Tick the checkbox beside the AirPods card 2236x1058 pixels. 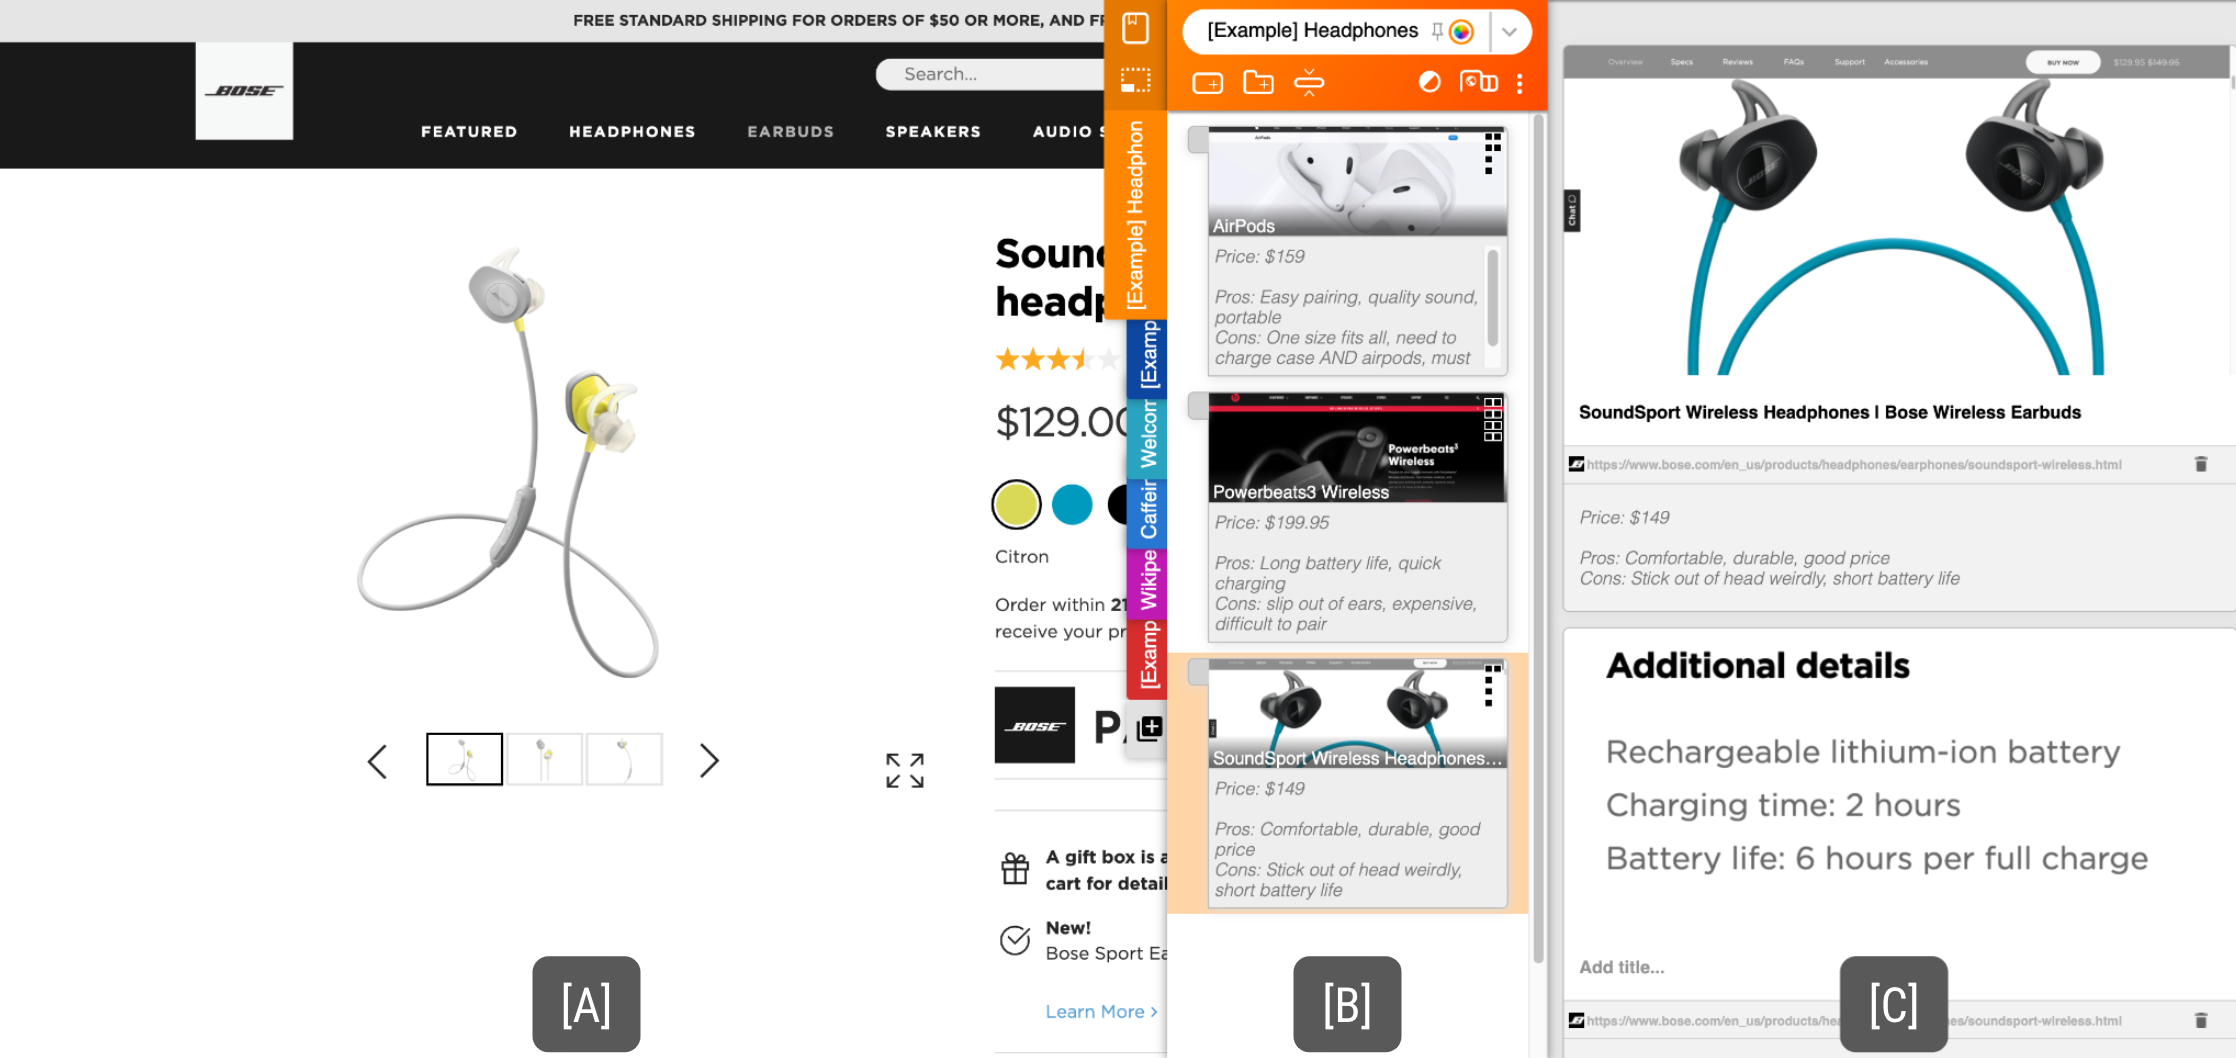(1198, 140)
